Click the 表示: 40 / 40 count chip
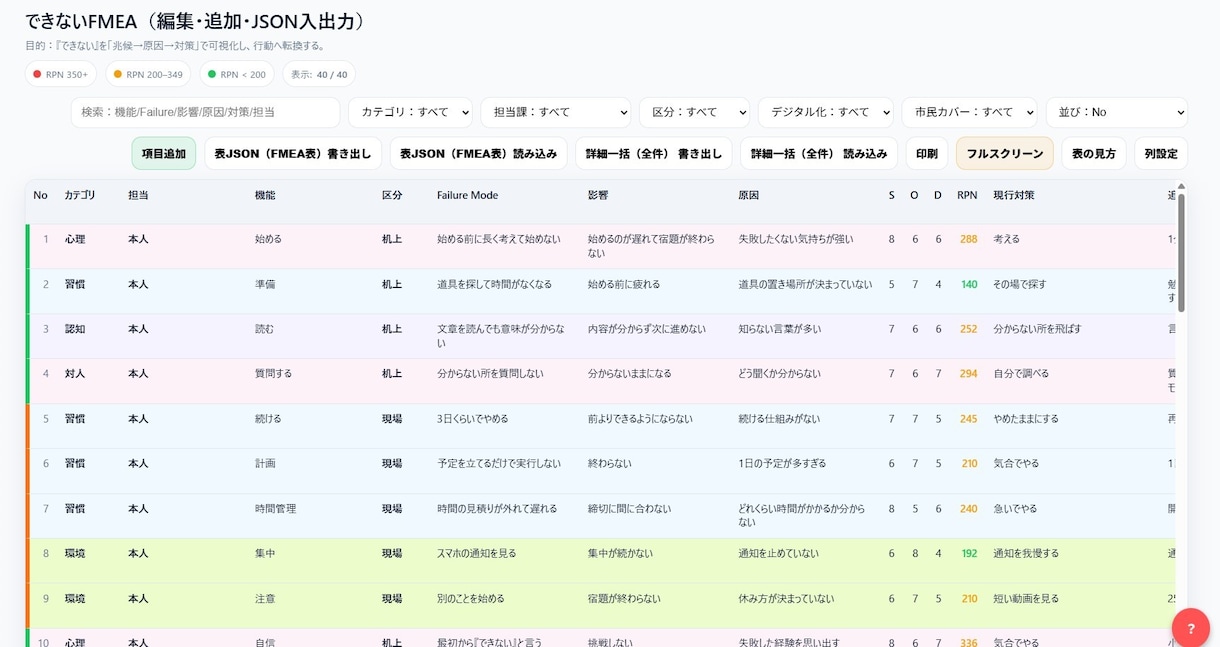Screen dimensions: 1220x647 click(319, 74)
